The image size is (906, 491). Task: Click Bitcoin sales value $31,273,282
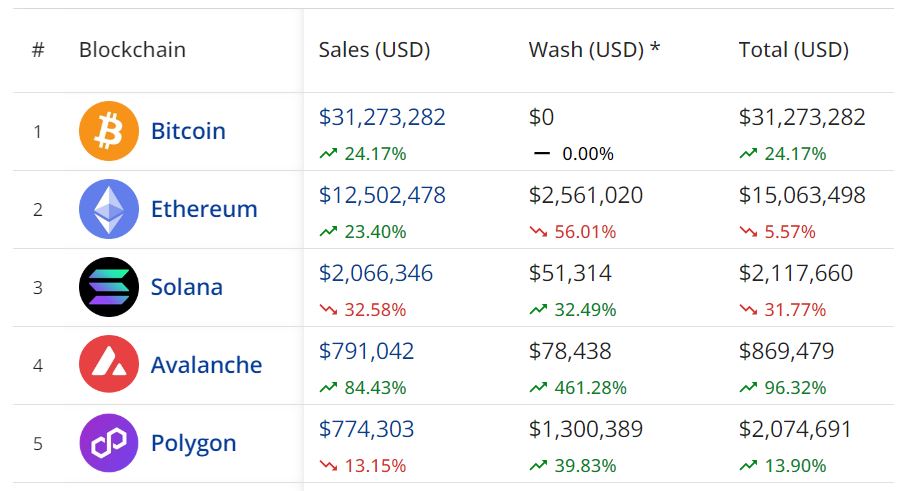click(382, 117)
